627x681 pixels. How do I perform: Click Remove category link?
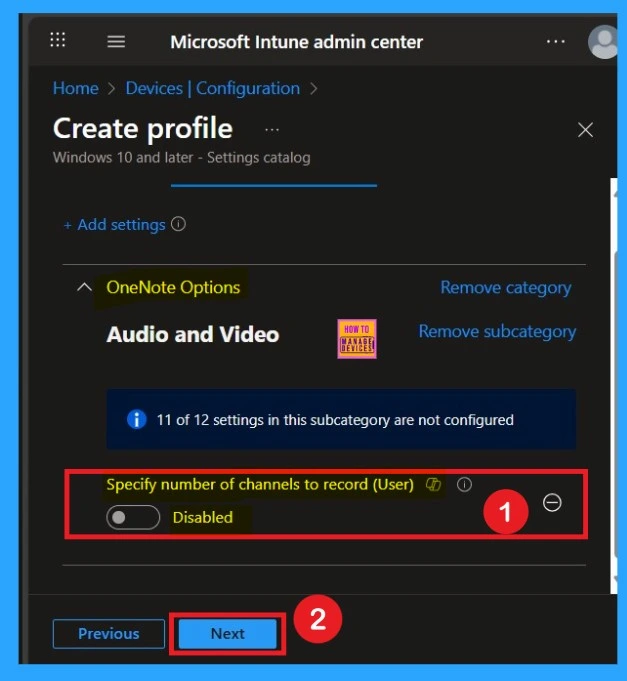(506, 288)
